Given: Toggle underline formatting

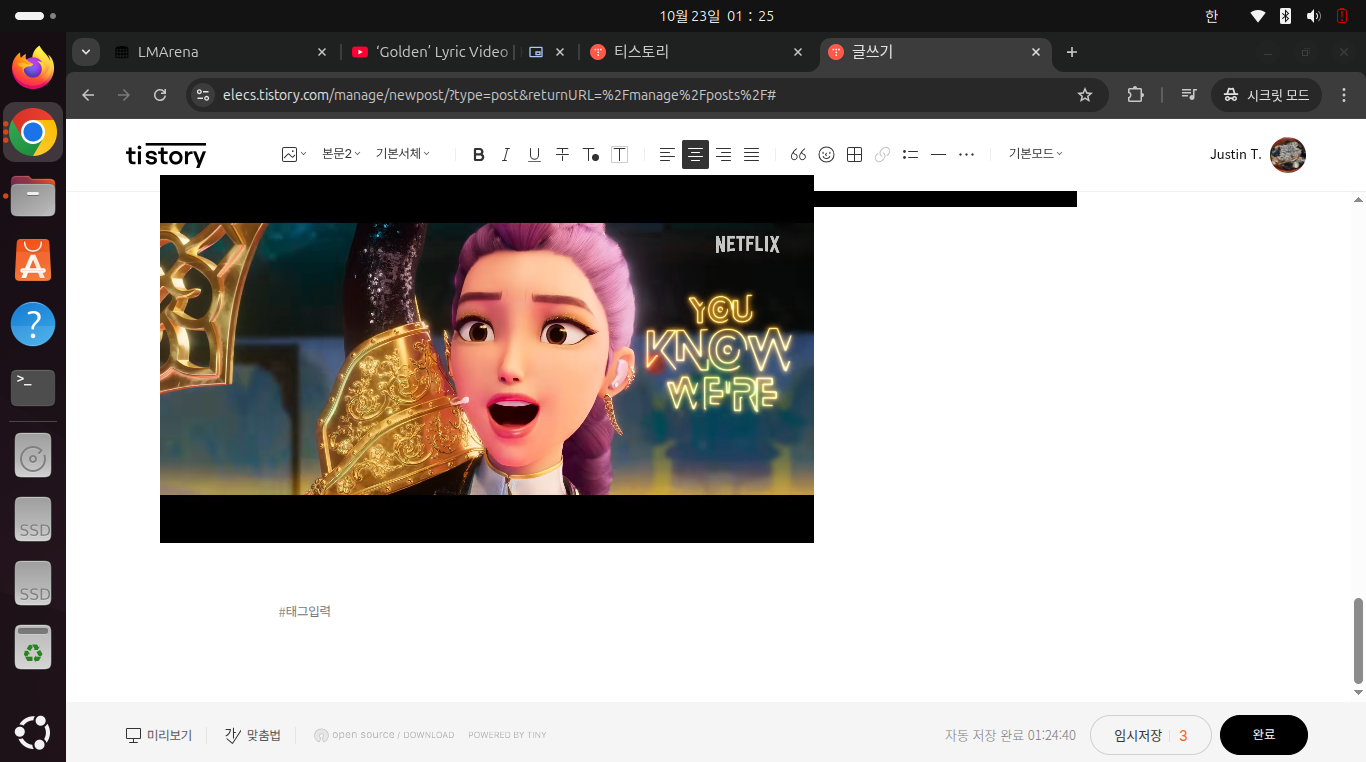Looking at the screenshot, I should click(x=534, y=154).
